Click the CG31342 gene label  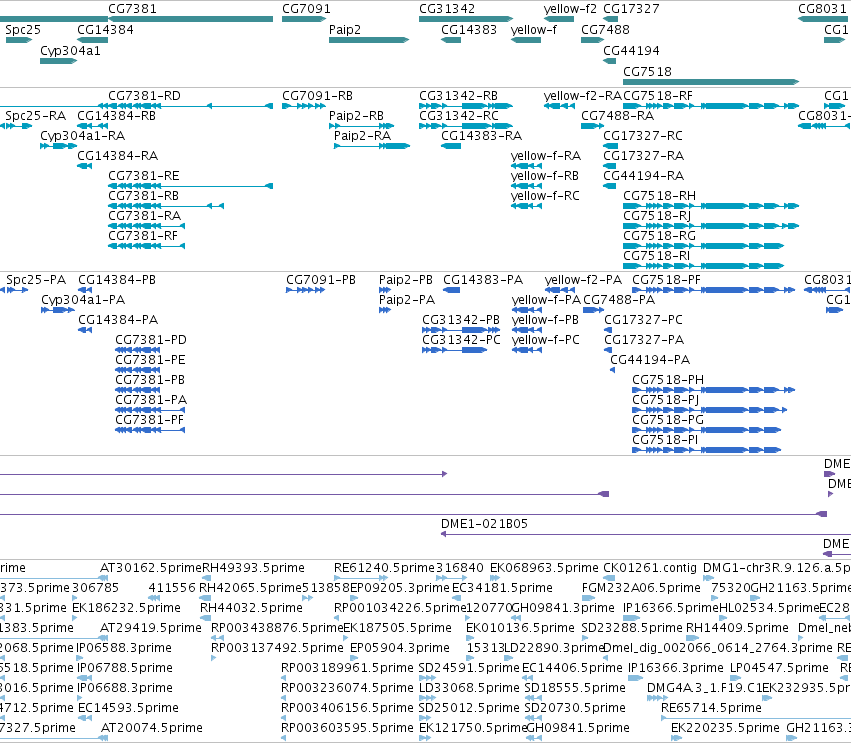pyautogui.click(x=447, y=9)
